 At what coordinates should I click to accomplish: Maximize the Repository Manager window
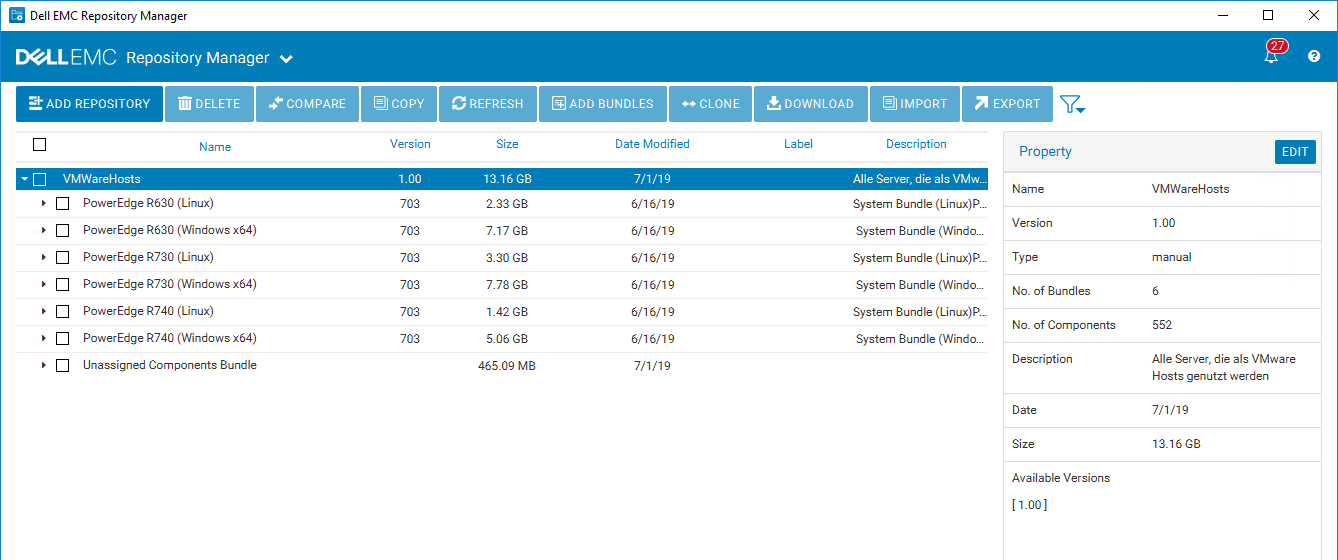pyautogui.click(x=1268, y=15)
